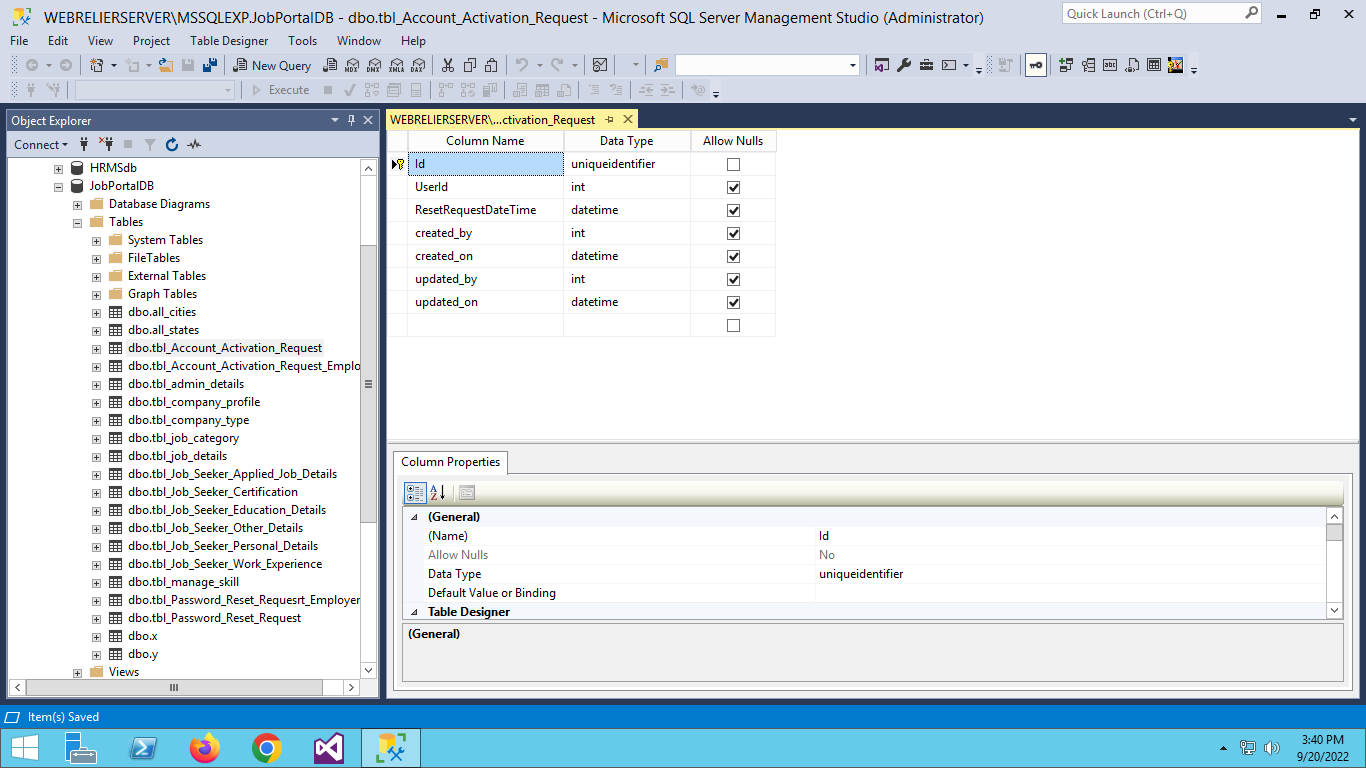Open the Window menu
Viewport: 1366px width, 768px height.
click(x=359, y=41)
